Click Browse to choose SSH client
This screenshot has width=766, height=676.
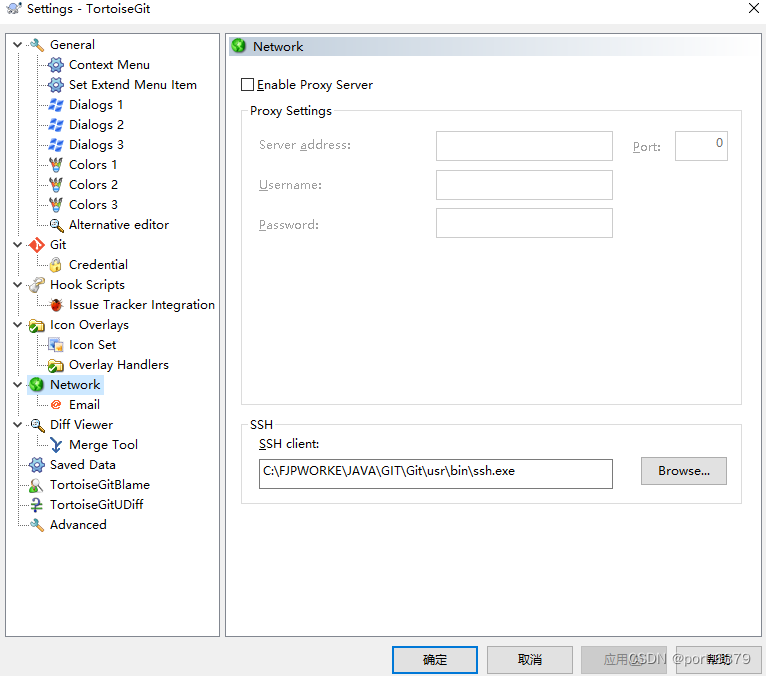683,471
